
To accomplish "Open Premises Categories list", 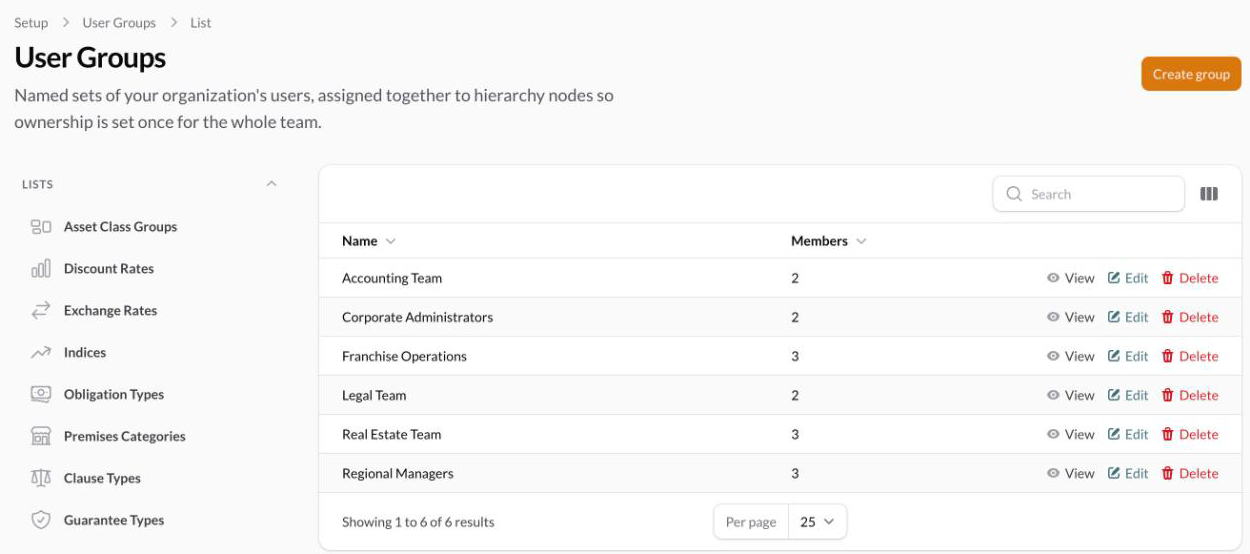I will coord(125,436).
